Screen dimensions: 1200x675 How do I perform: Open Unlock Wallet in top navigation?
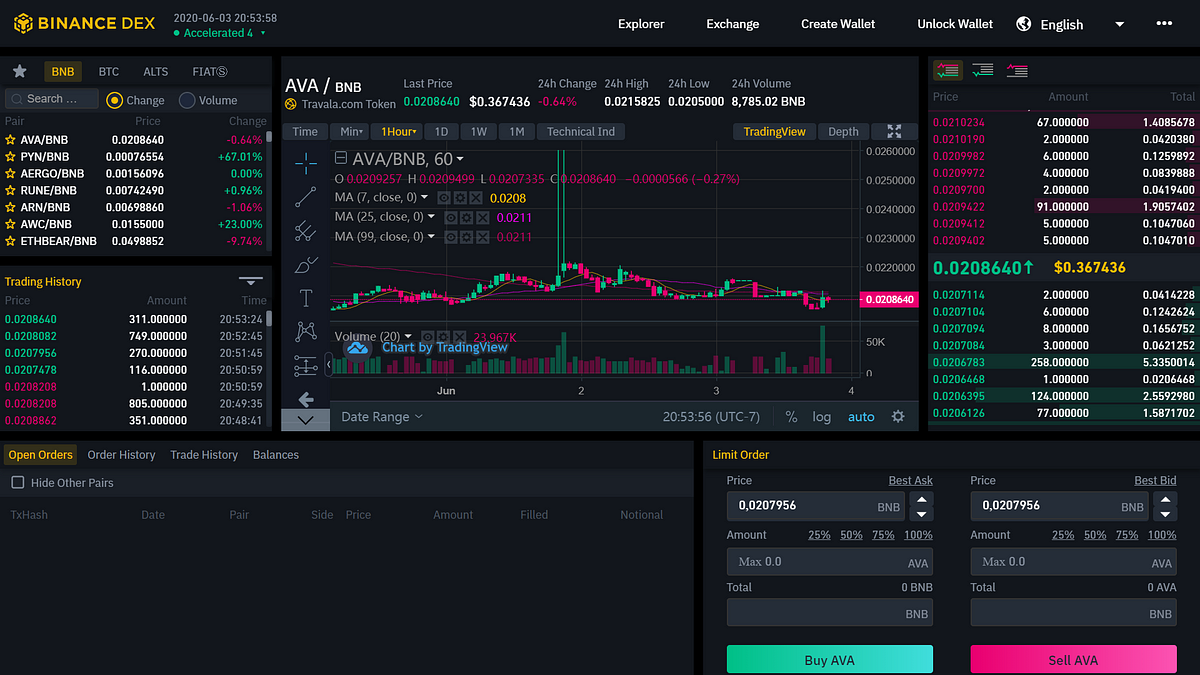tap(955, 24)
